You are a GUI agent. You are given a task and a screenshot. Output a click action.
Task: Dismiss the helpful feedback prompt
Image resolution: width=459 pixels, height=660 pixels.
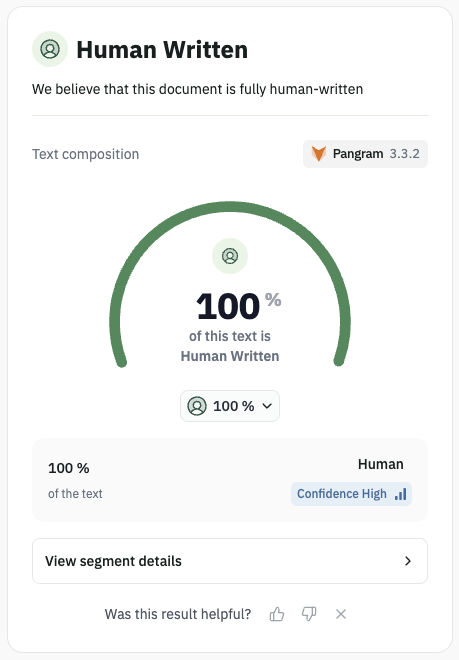(x=341, y=614)
